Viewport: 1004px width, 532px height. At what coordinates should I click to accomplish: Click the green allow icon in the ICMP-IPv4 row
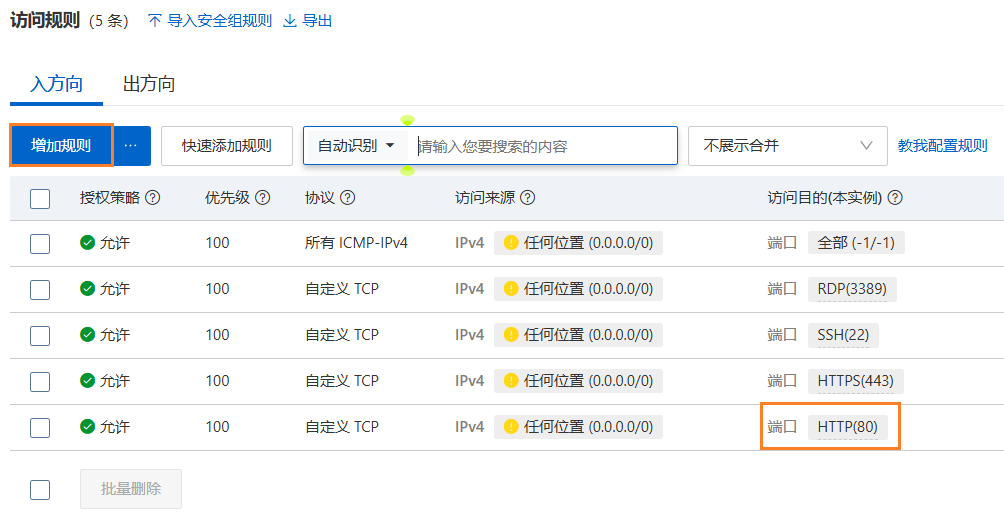88,243
